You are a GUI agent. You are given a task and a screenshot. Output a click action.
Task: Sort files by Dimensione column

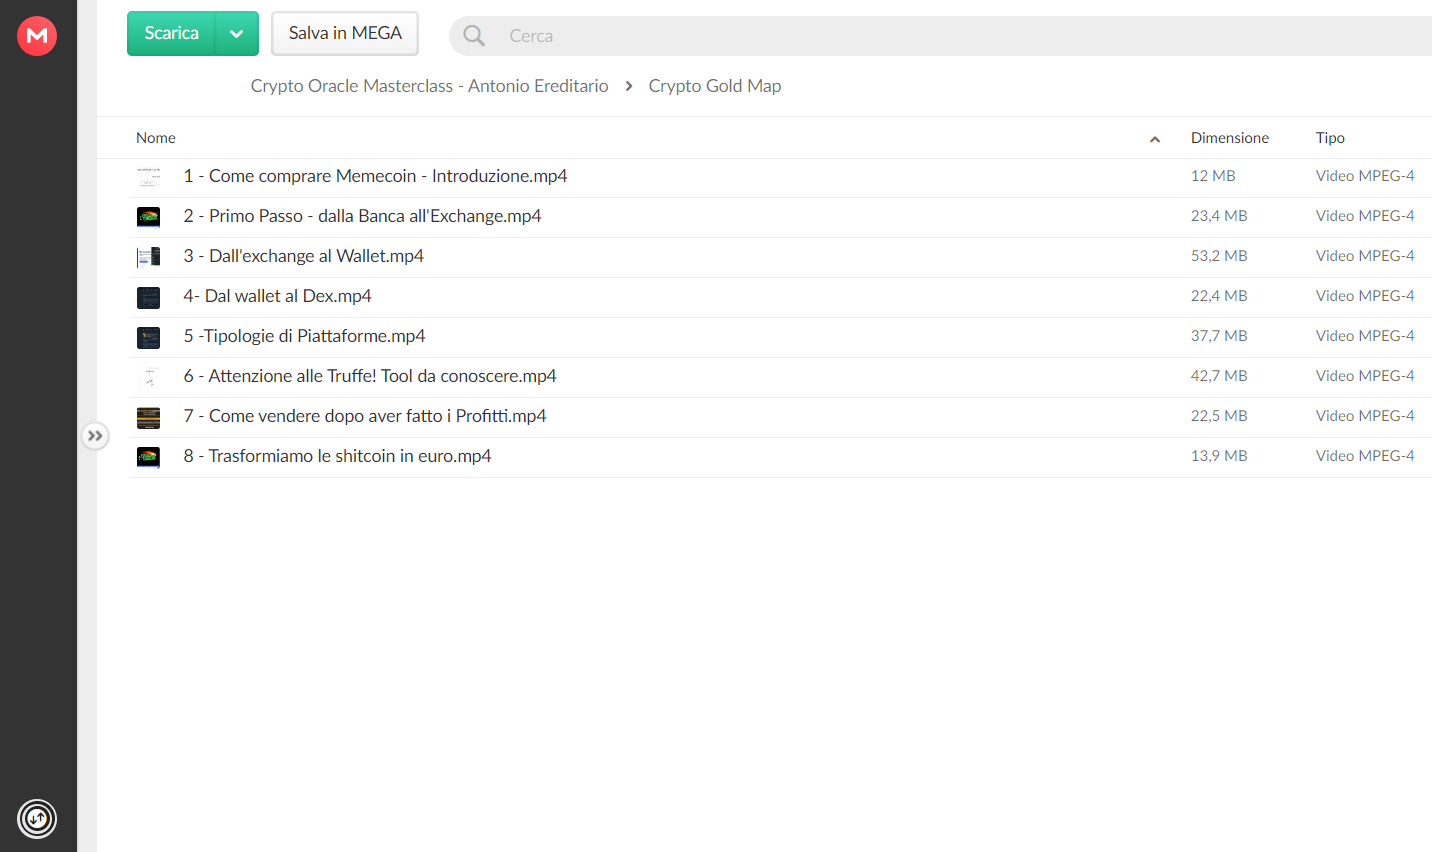click(x=1229, y=138)
